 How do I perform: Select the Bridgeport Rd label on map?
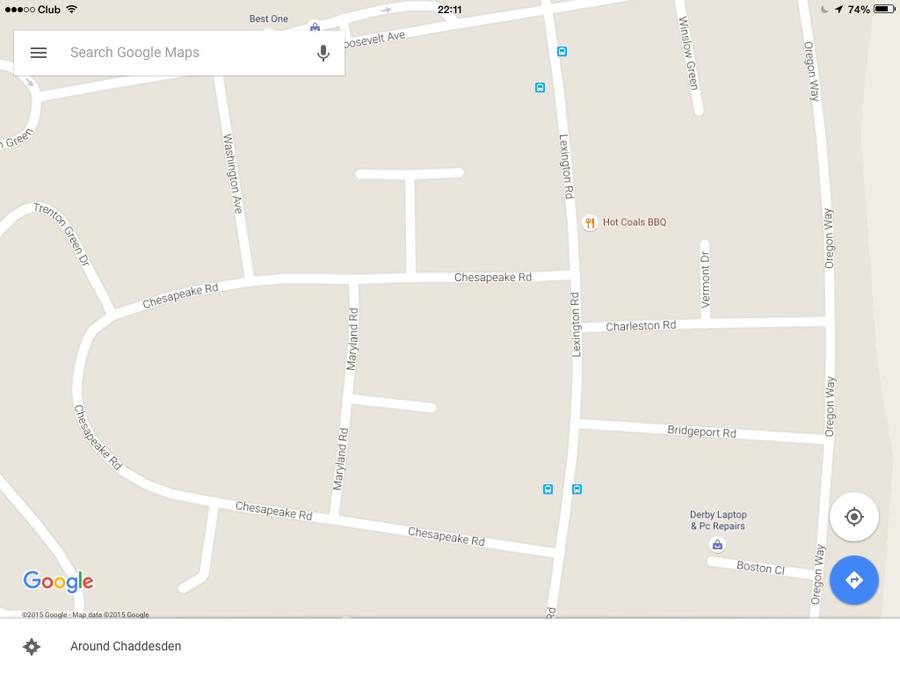[701, 432]
